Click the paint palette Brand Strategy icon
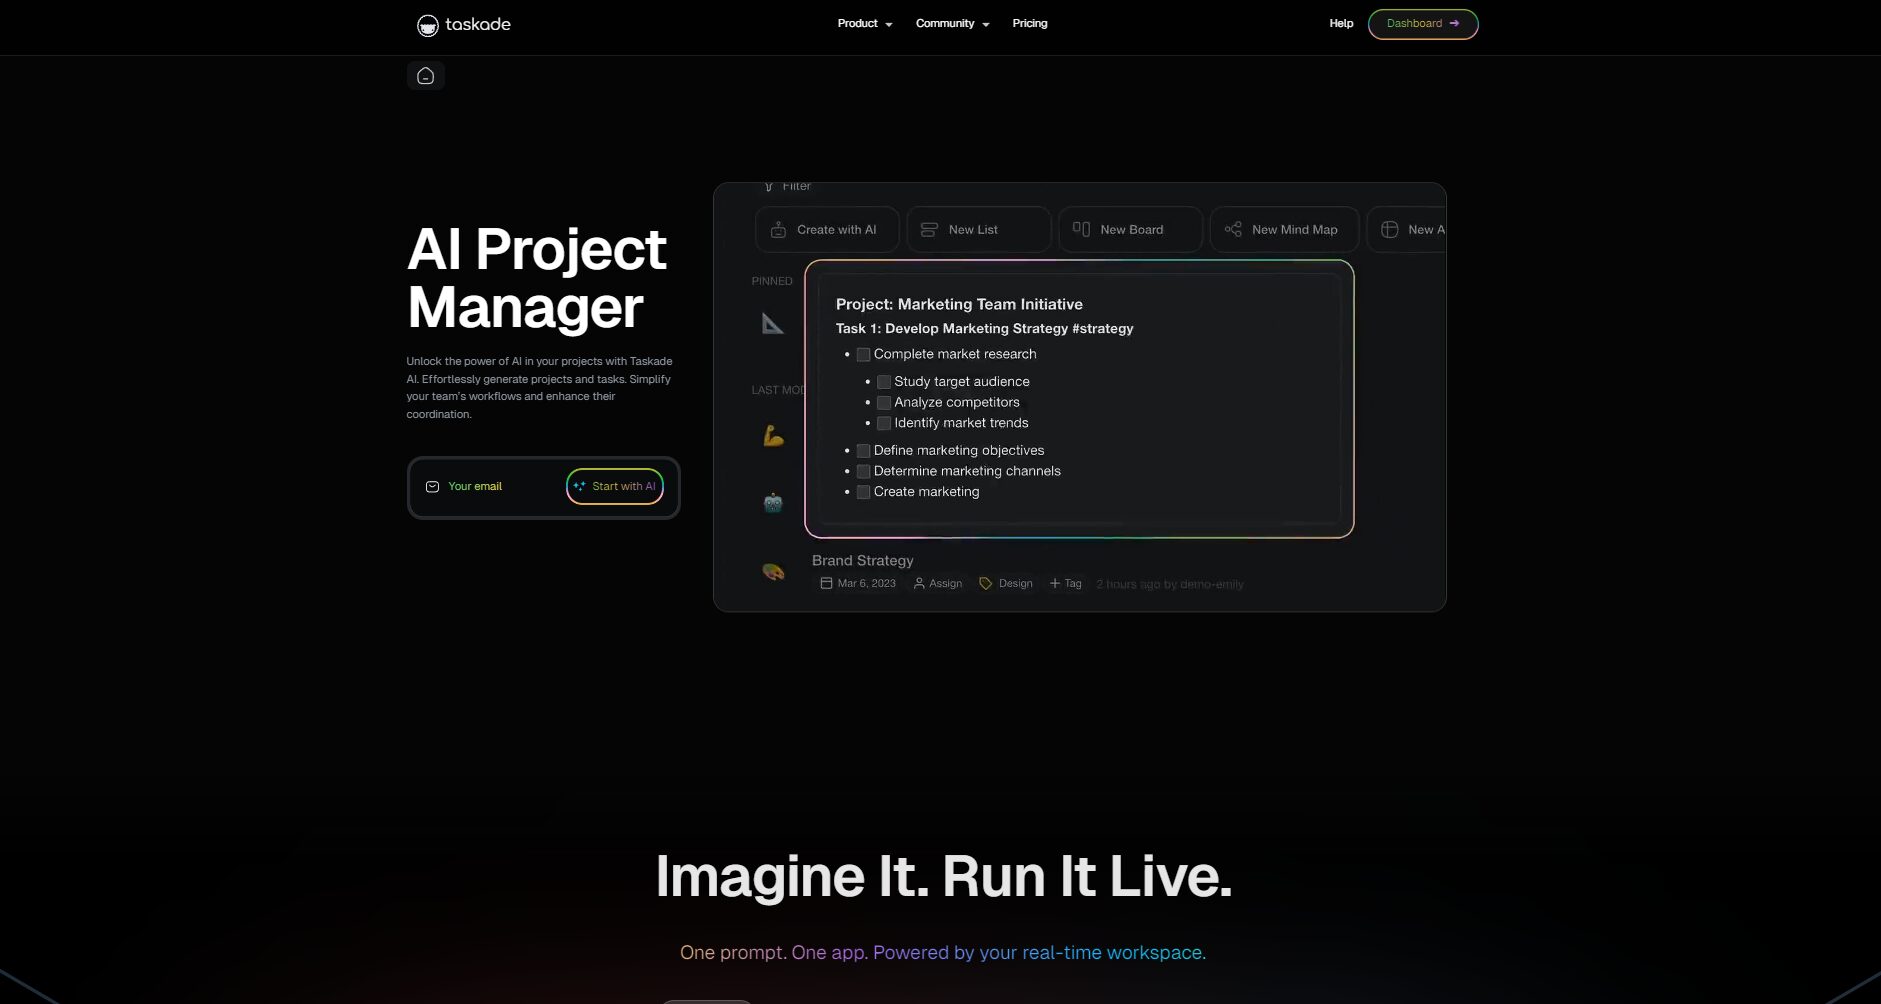This screenshot has width=1881, height=1004. click(x=773, y=572)
